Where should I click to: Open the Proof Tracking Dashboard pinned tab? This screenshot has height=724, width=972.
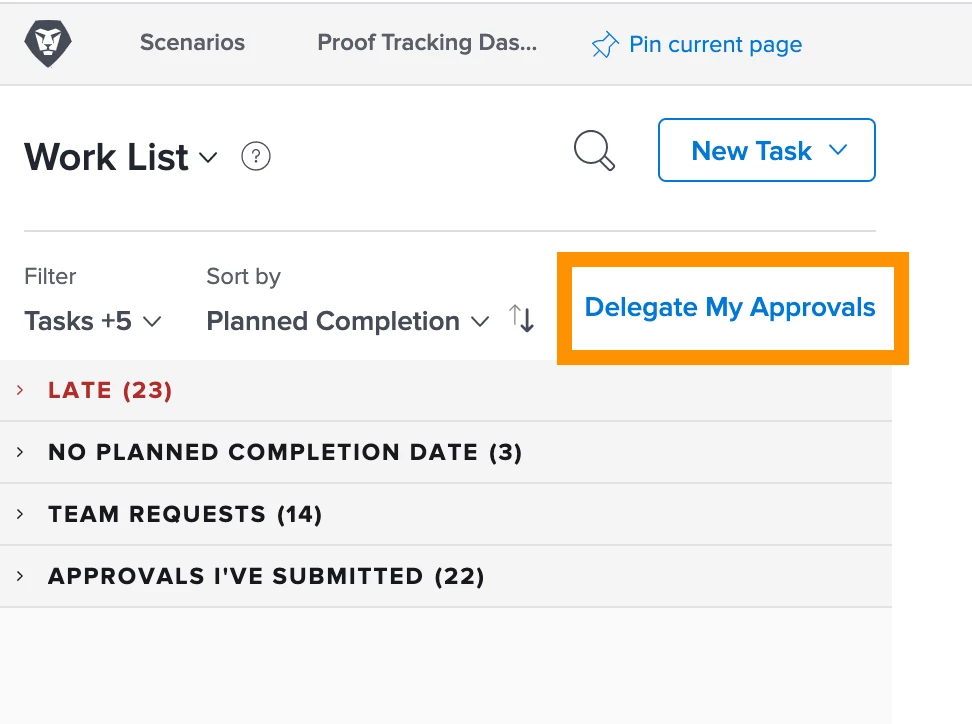pos(427,42)
